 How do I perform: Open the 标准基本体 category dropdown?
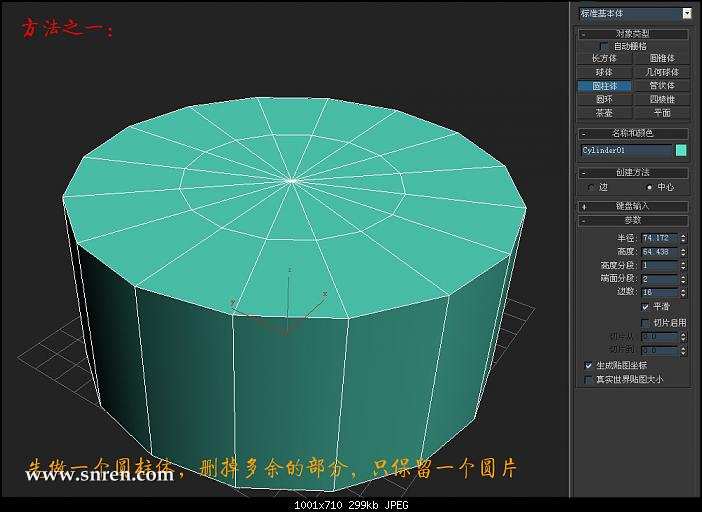pos(686,13)
